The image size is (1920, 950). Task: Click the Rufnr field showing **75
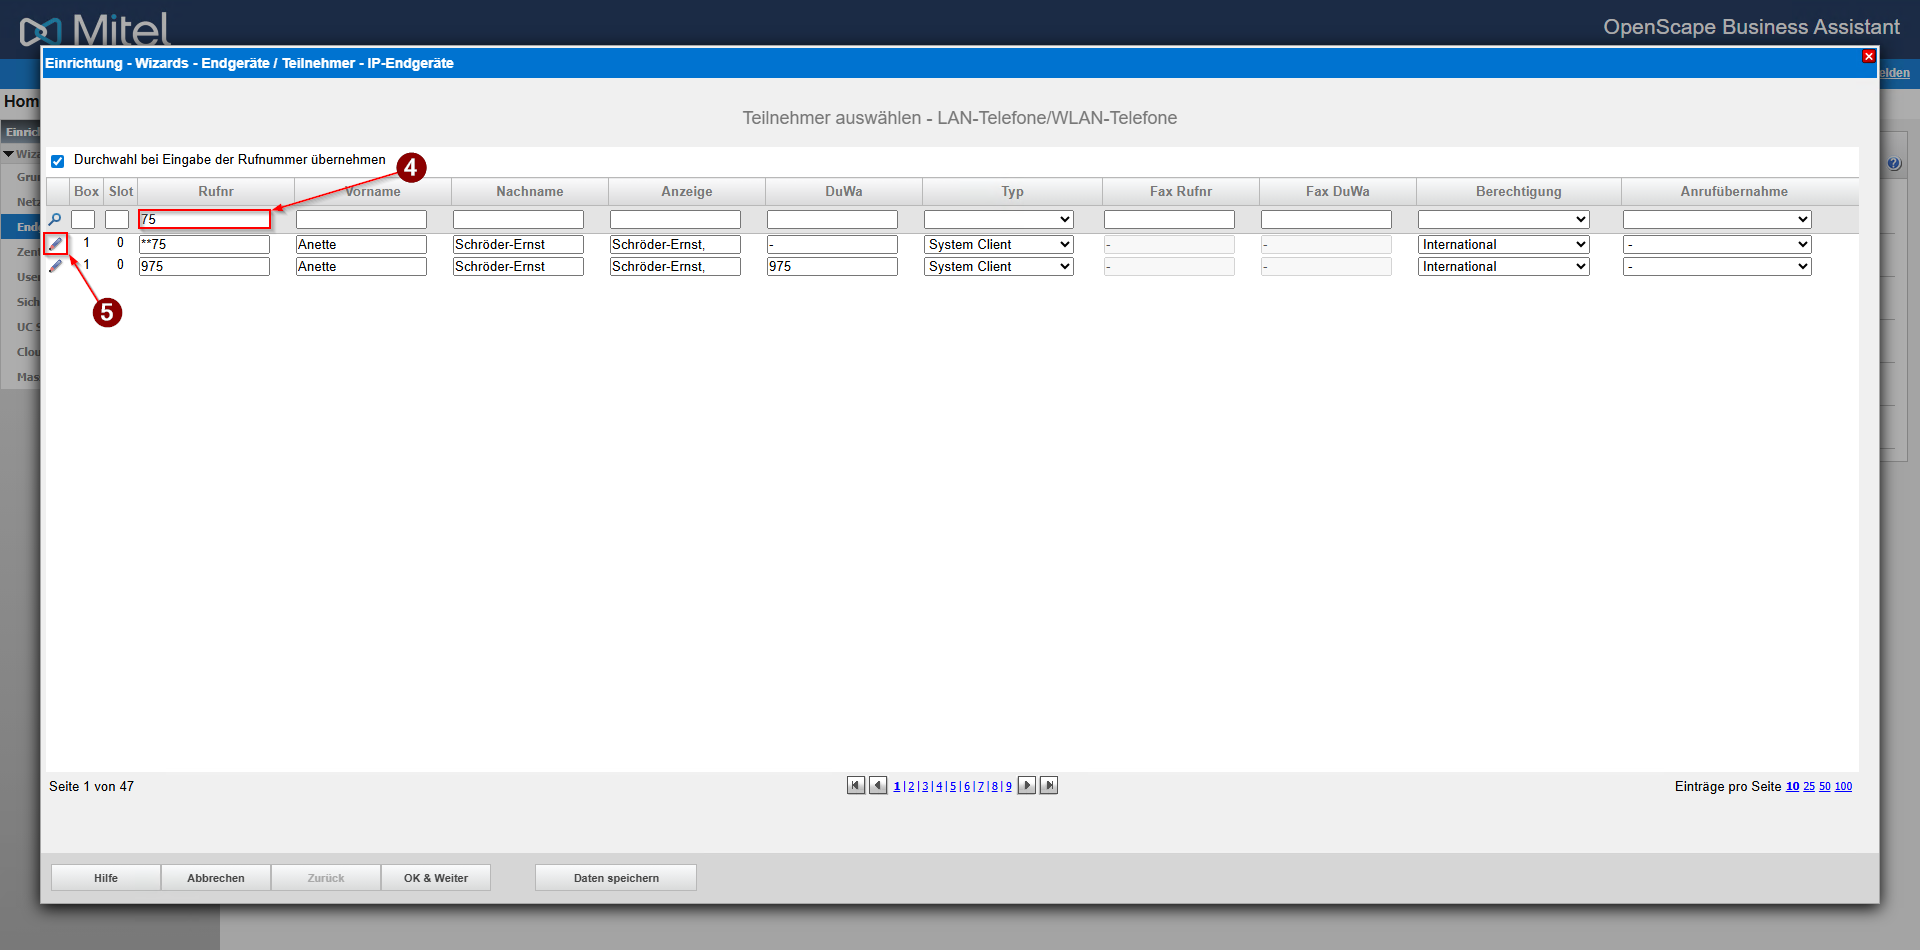tap(204, 244)
